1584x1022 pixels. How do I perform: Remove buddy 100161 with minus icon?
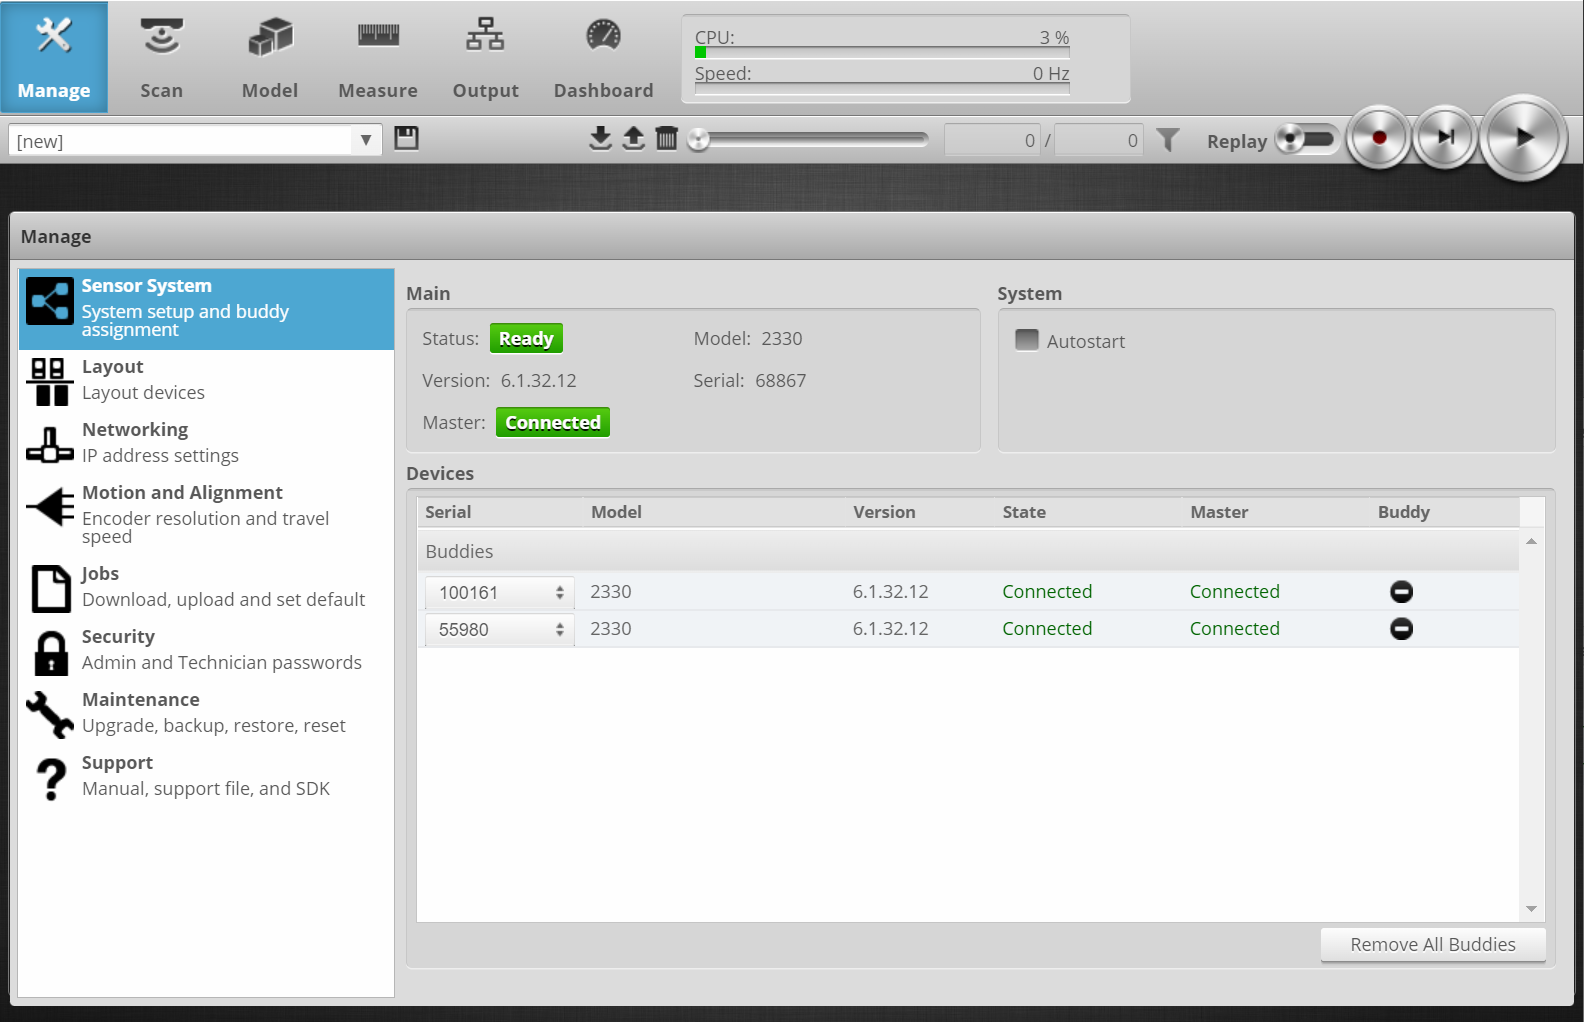click(1401, 592)
